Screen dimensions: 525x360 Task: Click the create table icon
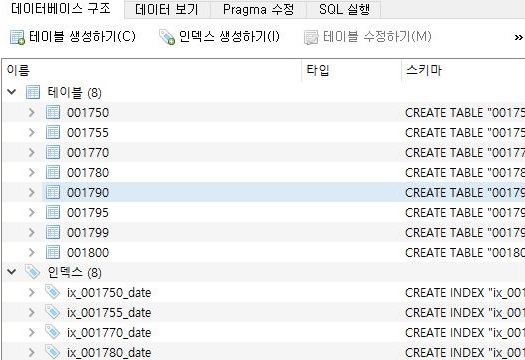17,37
